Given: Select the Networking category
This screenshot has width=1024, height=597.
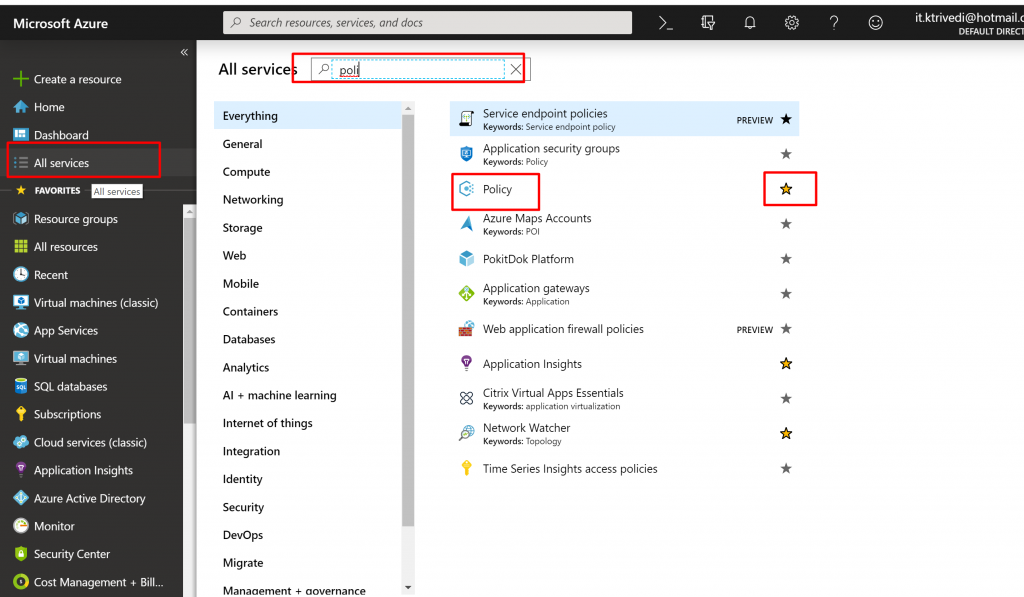Looking at the screenshot, I should coord(253,200).
